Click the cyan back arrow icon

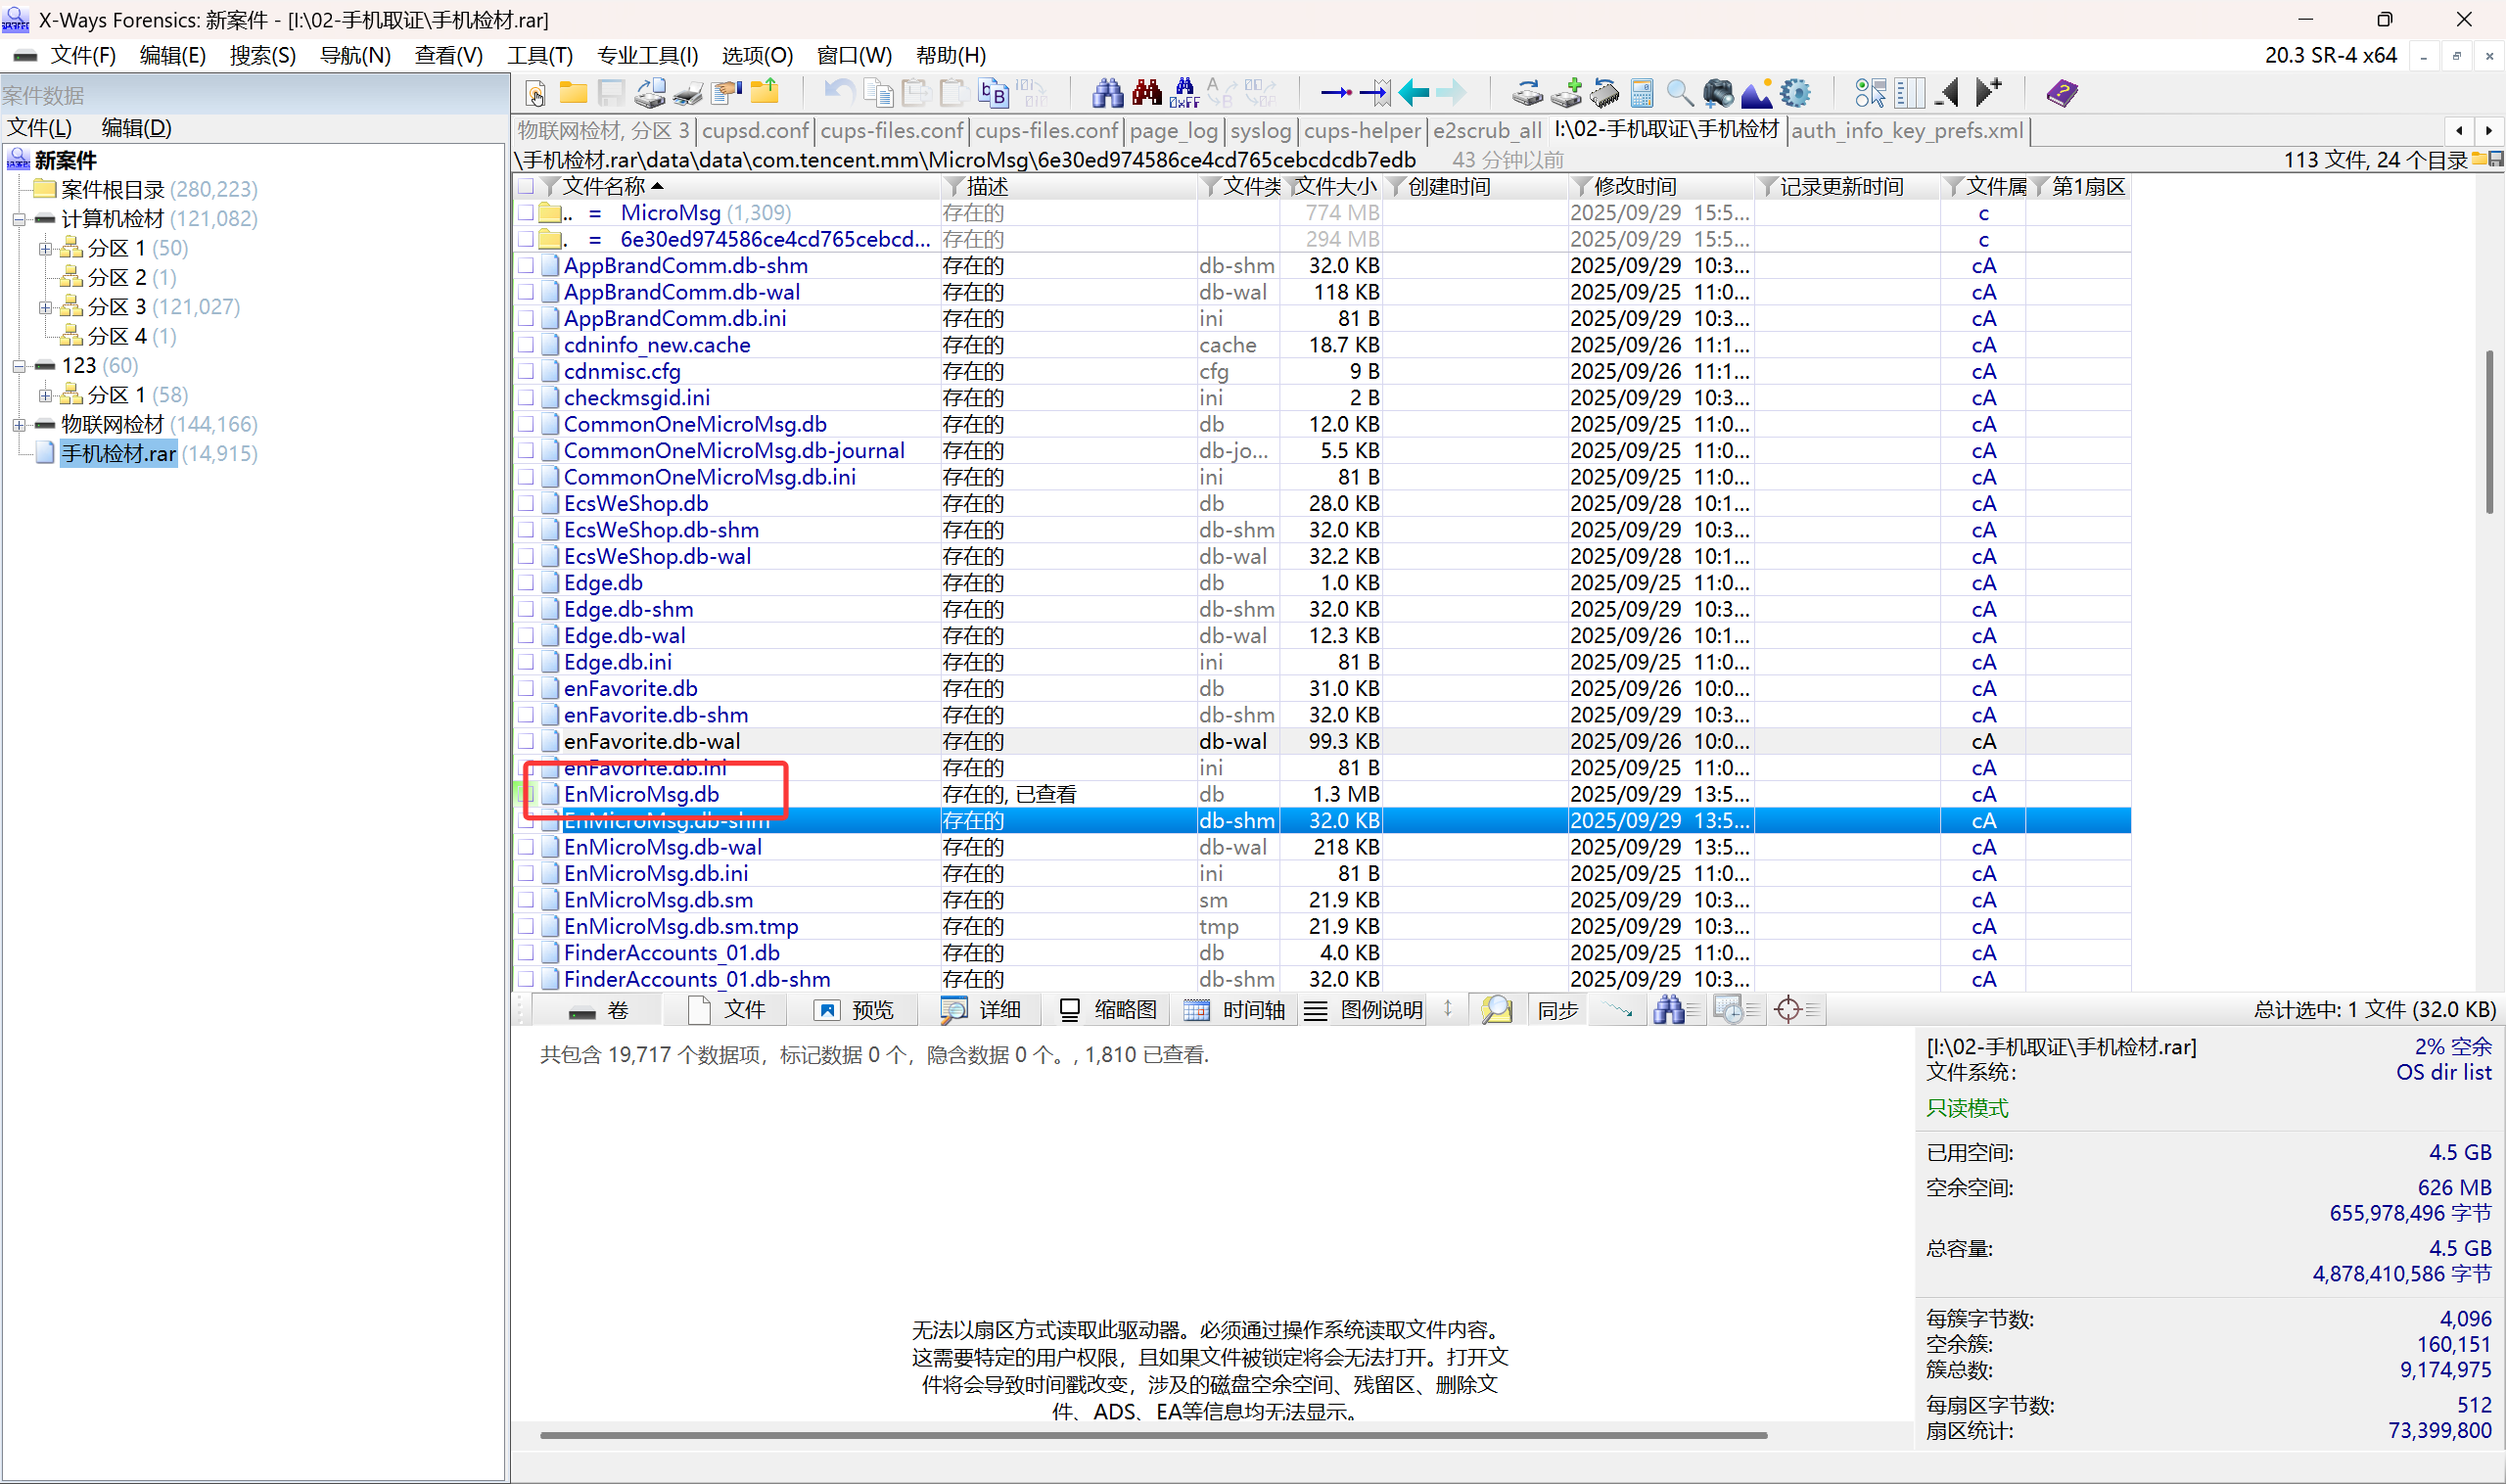[x=1413, y=93]
